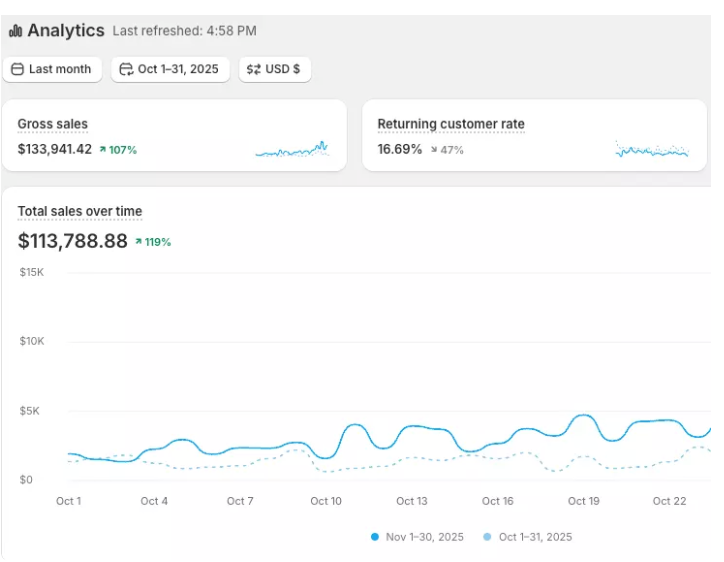Click the Returning customer rate sparkline
This screenshot has width=724, height=562.
[x=652, y=149]
